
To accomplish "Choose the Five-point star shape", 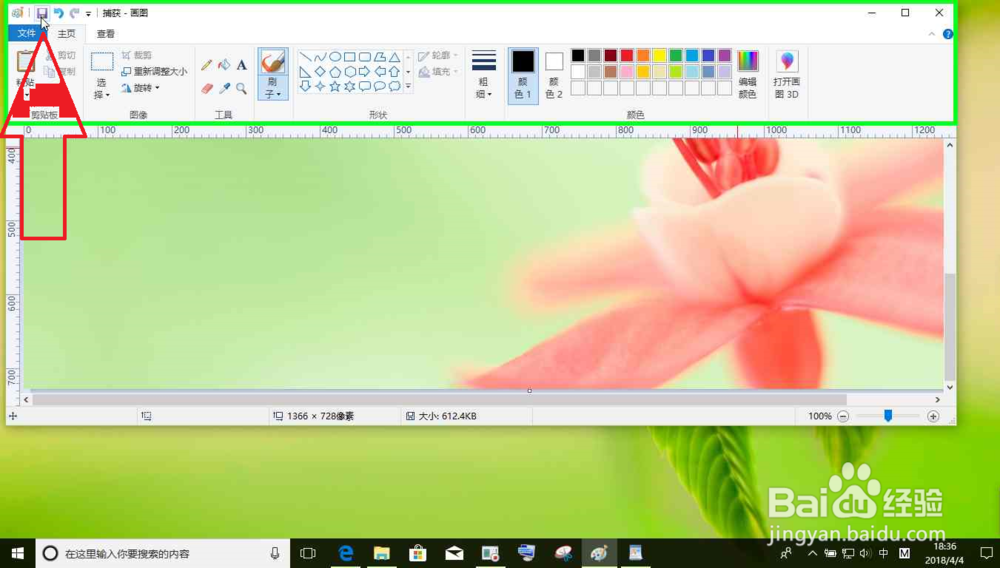I will click(x=335, y=86).
